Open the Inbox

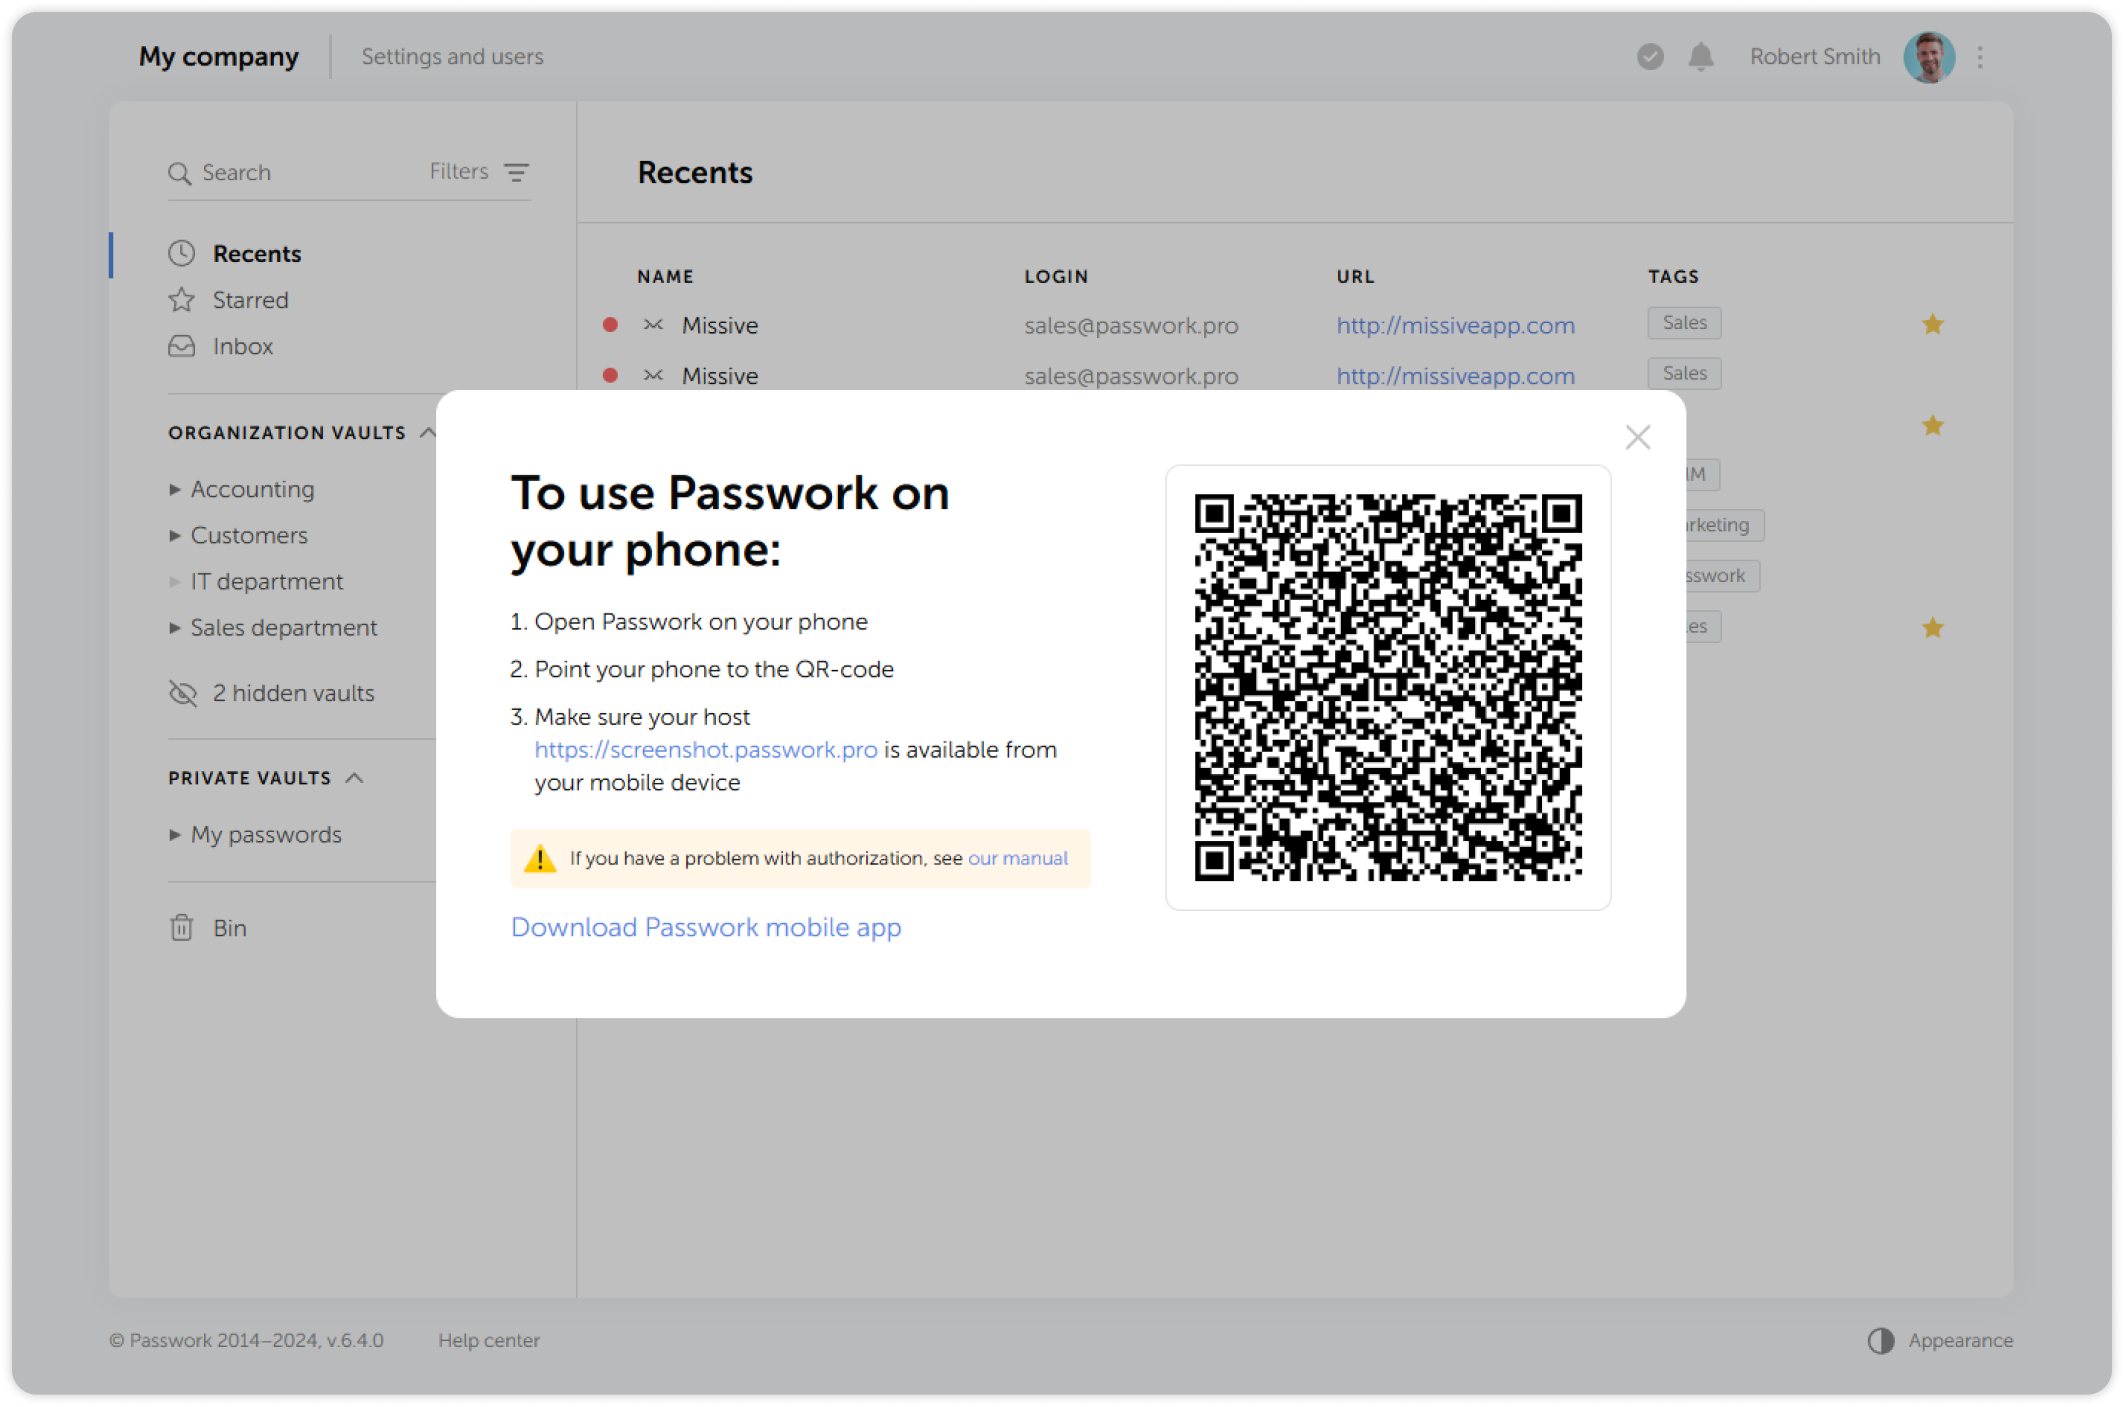(242, 346)
